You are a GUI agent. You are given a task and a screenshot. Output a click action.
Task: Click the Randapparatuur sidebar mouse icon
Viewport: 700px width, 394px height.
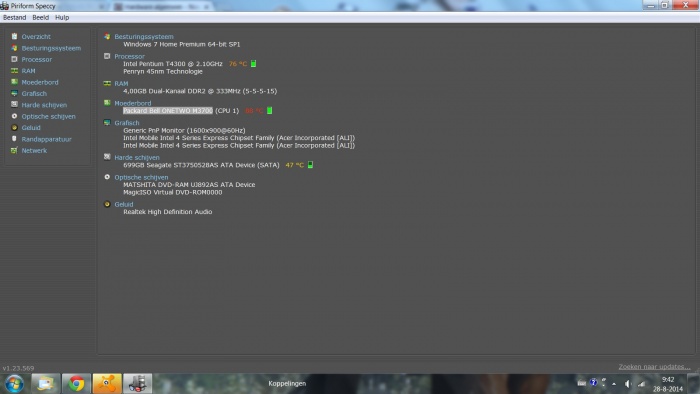click(14, 139)
